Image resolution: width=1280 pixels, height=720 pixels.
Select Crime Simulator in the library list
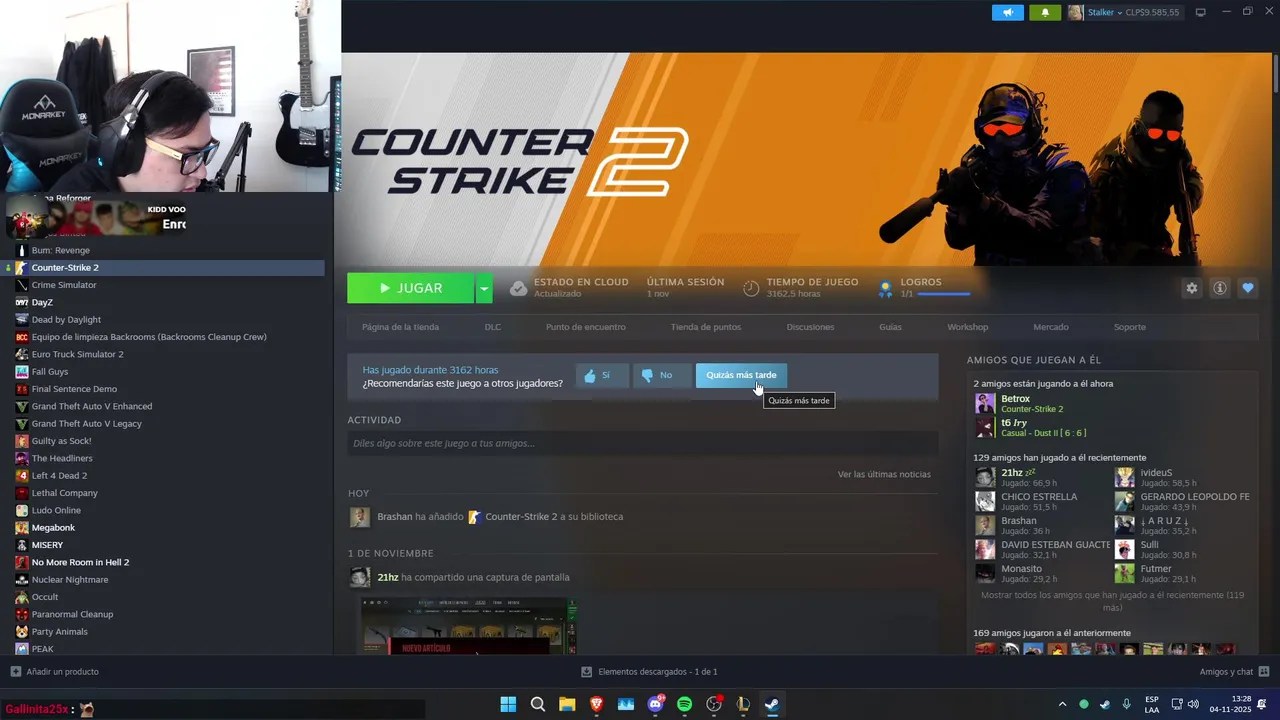click(64, 285)
